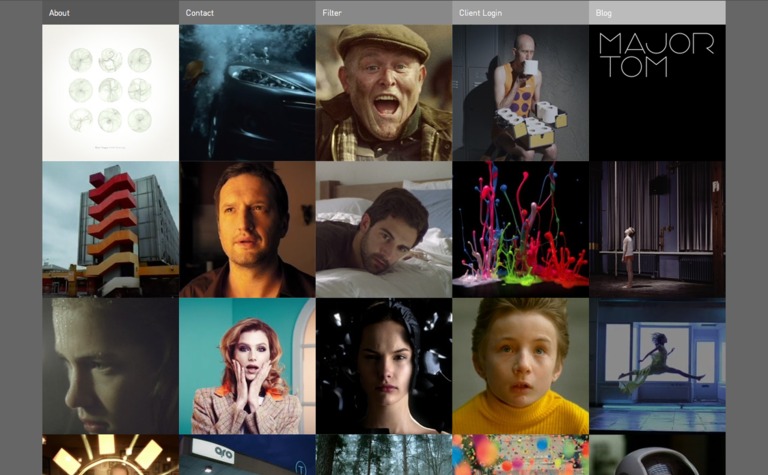The image size is (768, 475).
Task: Open the wet face profile thumbnail
Action: point(110,366)
